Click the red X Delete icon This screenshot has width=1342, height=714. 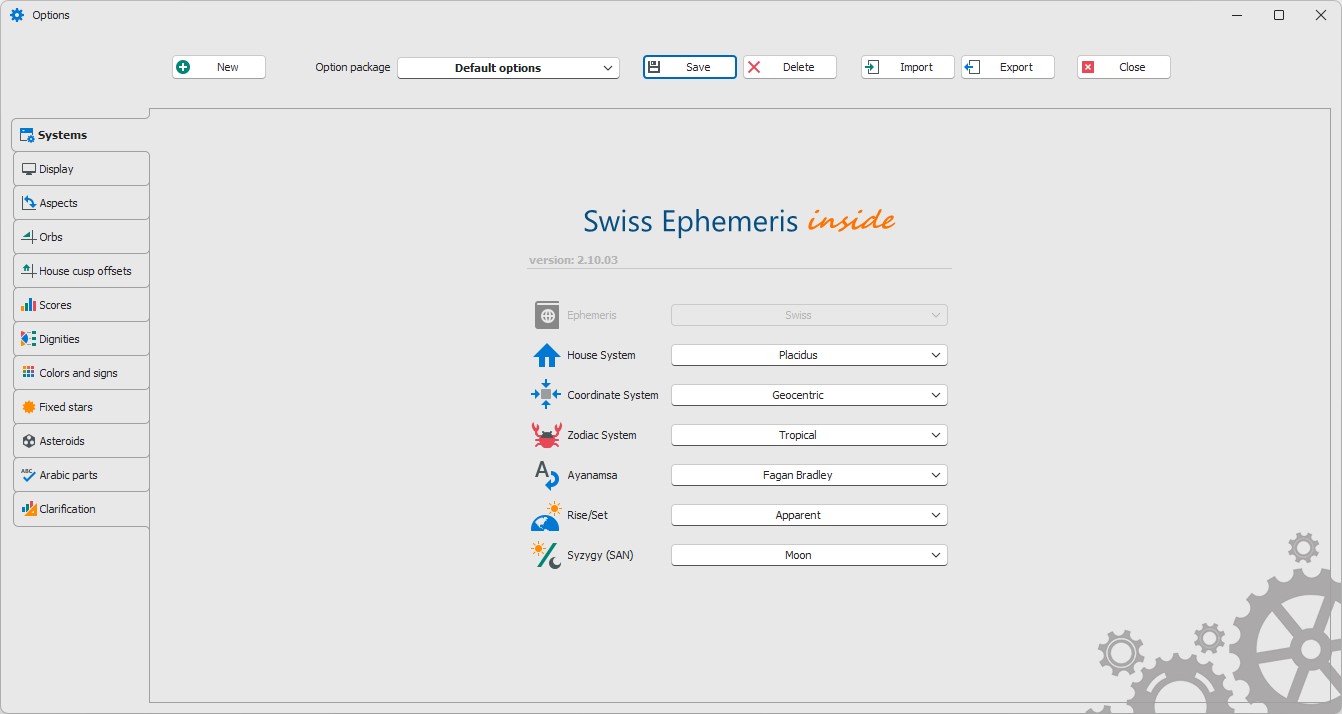(x=754, y=67)
